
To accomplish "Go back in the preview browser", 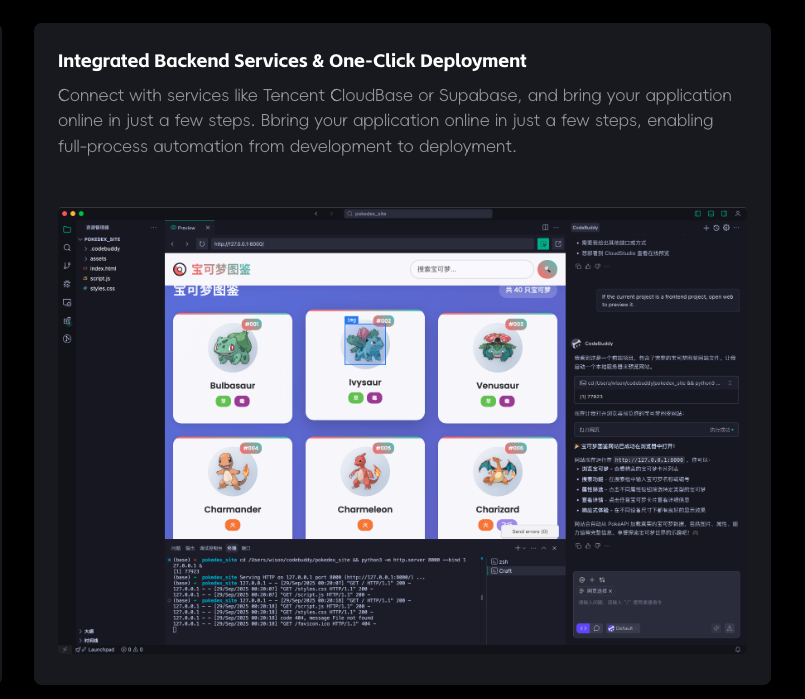I will tap(172, 244).
